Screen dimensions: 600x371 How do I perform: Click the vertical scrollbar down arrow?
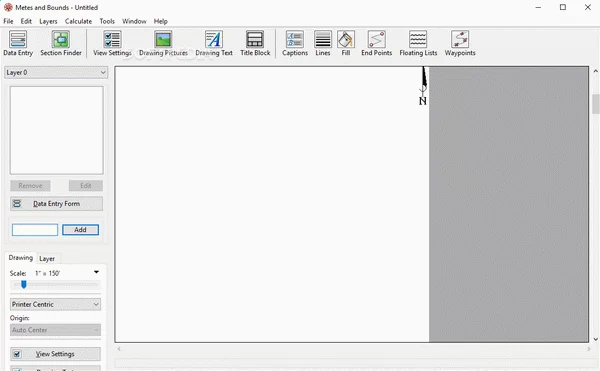595,339
